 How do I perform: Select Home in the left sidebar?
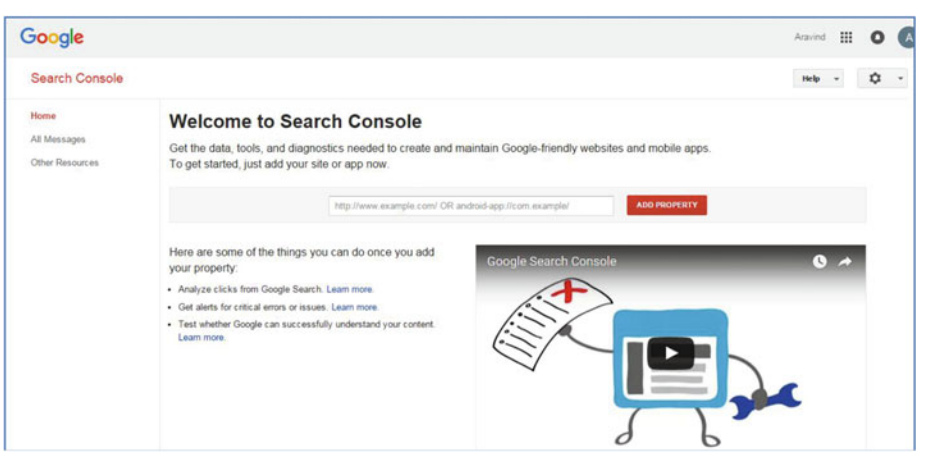(43, 116)
